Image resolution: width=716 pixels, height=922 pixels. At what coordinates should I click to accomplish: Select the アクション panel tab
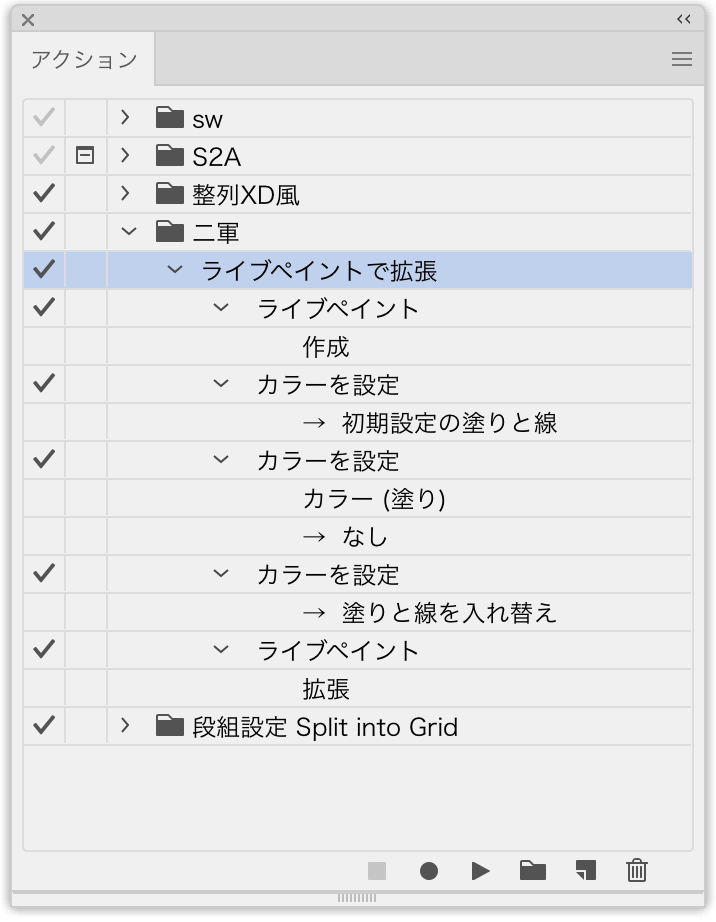(83, 59)
